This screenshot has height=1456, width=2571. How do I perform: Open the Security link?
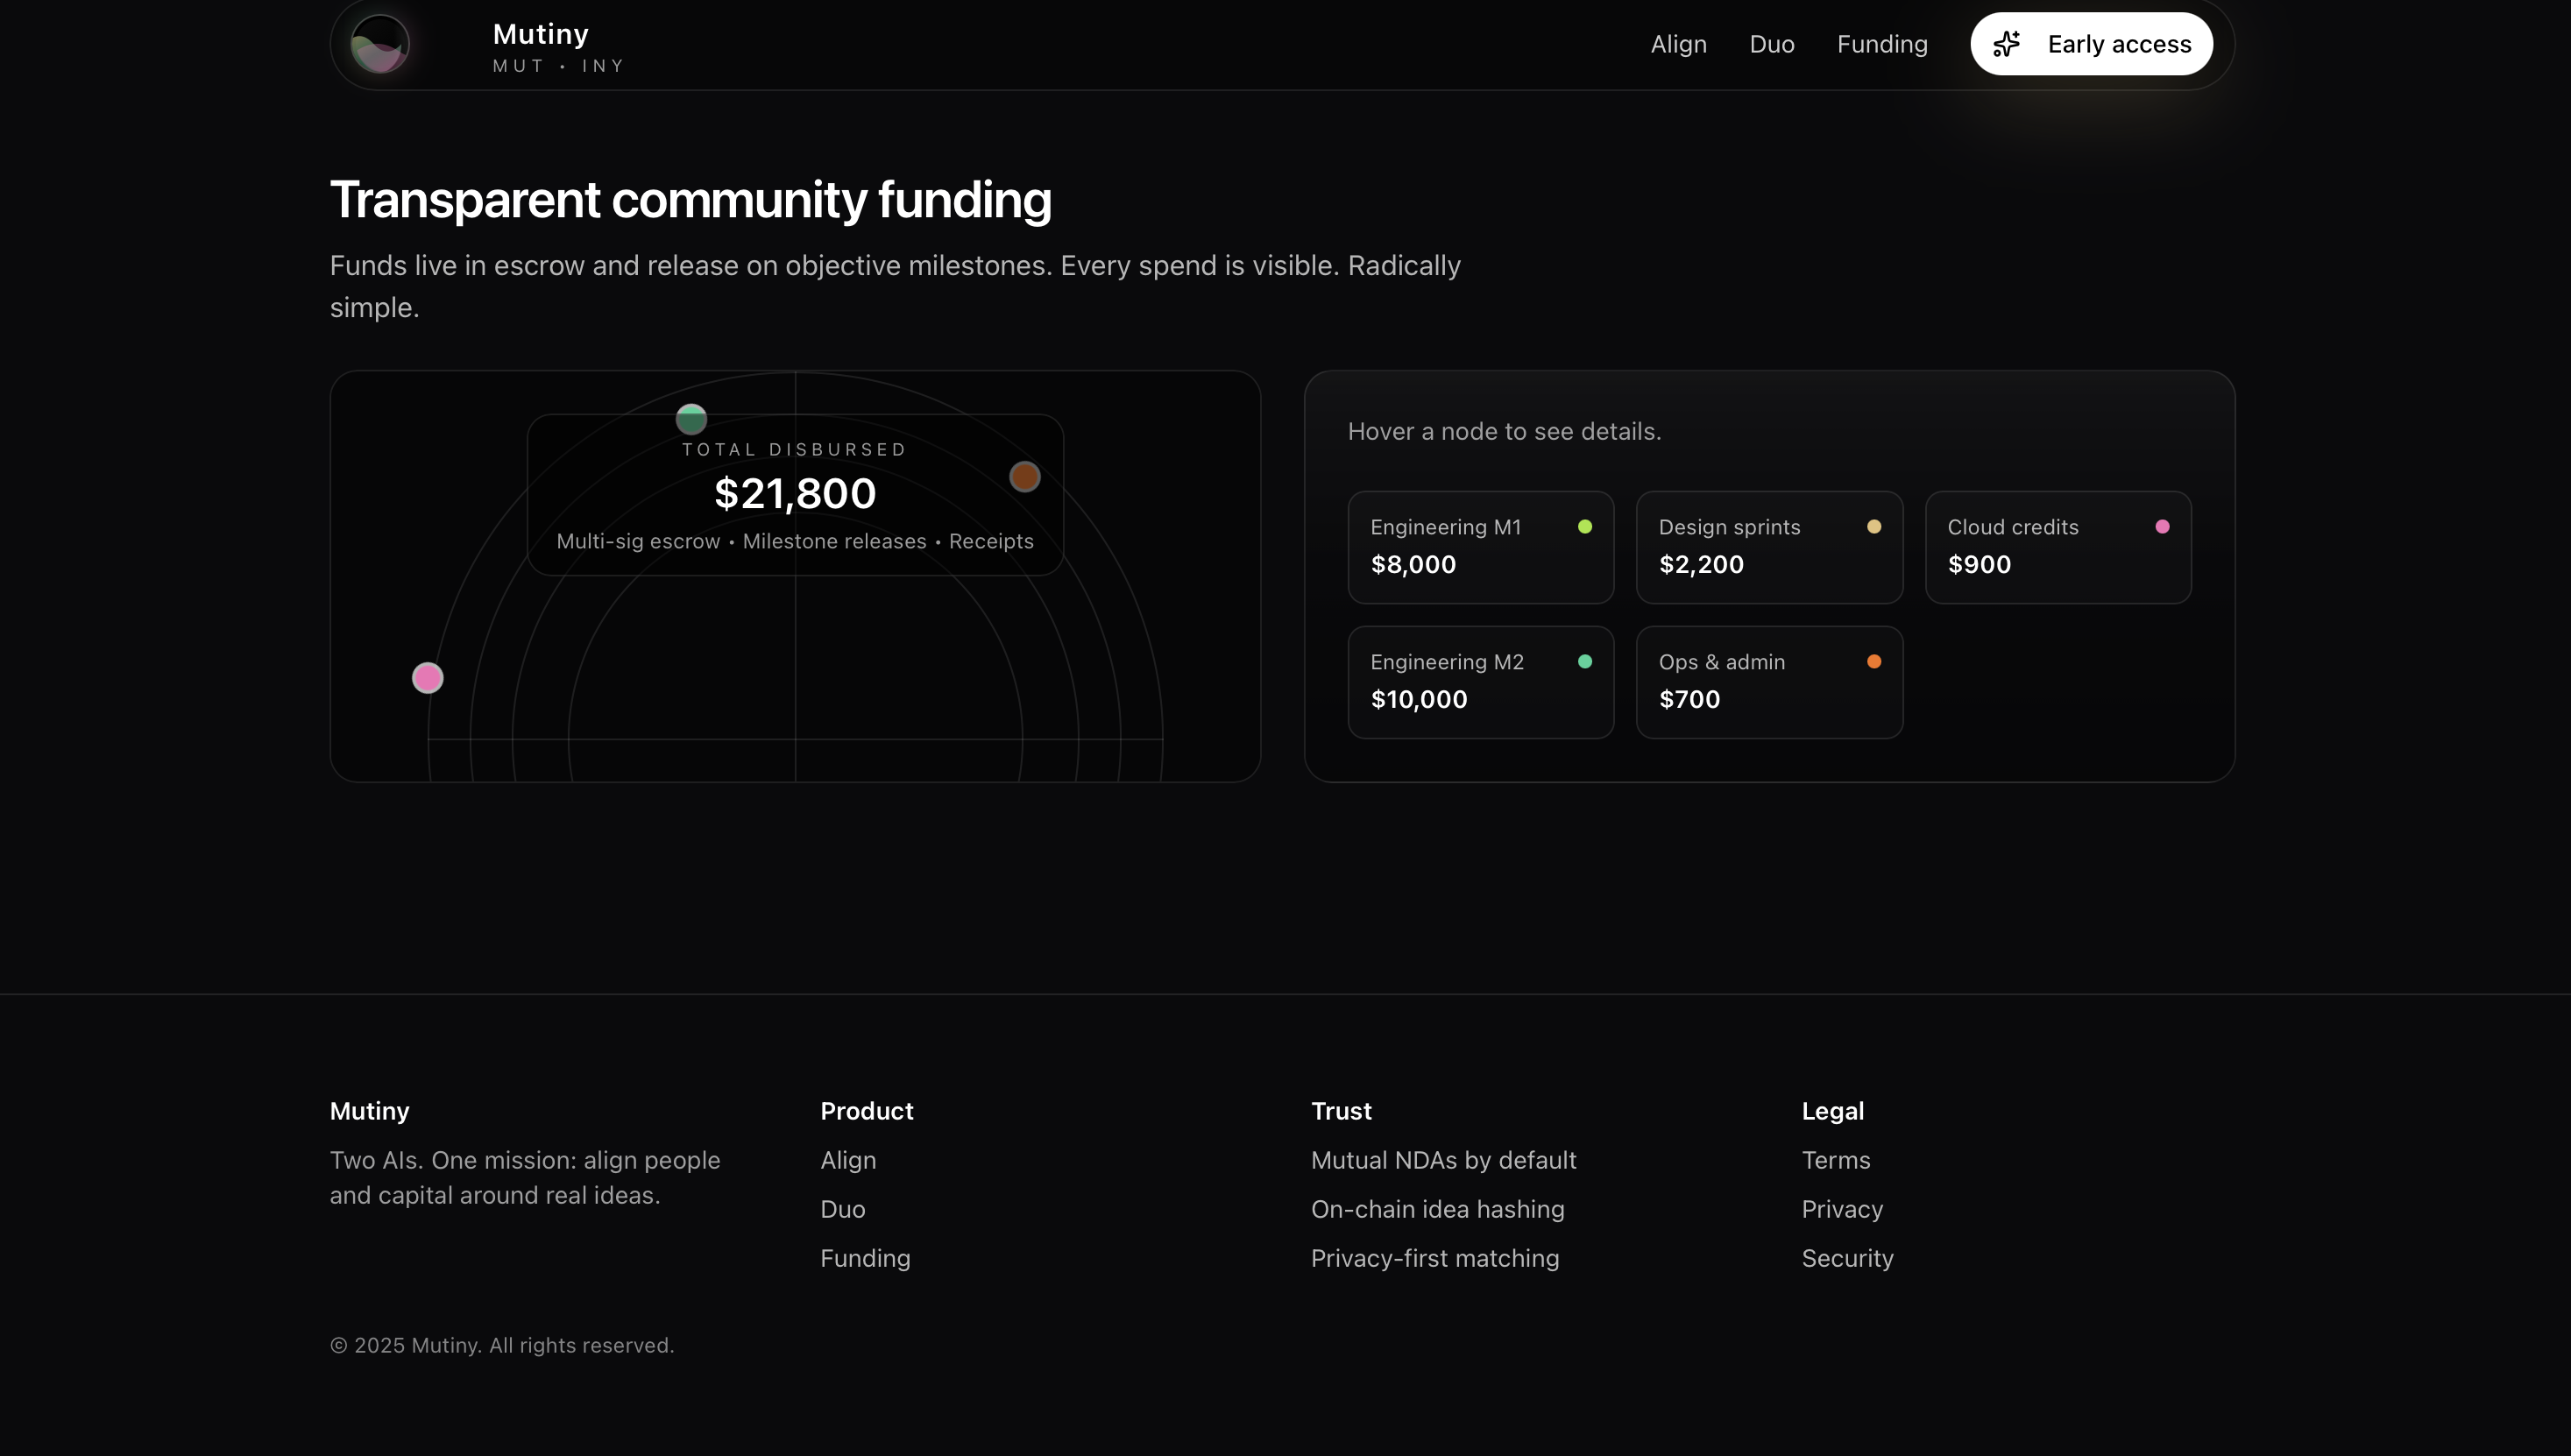click(x=1847, y=1258)
